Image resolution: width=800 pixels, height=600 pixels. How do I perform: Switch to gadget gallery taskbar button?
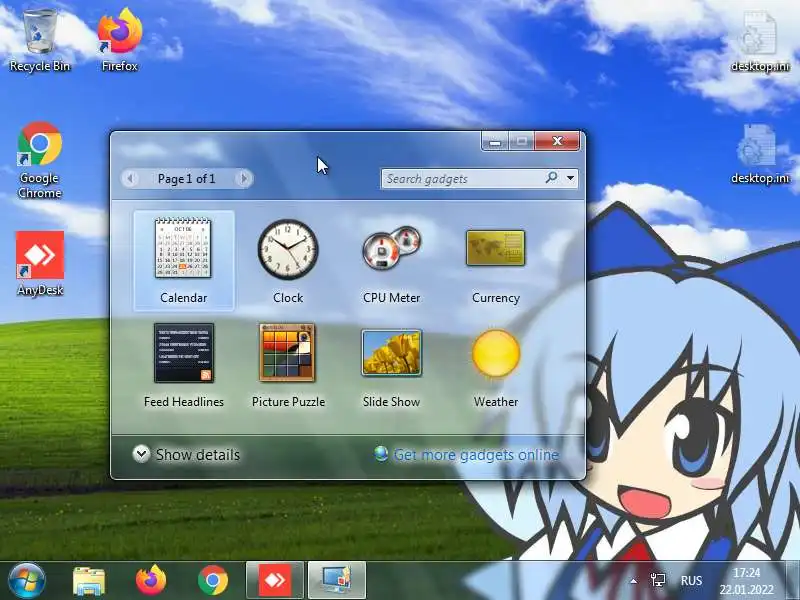pyautogui.click(x=337, y=581)
